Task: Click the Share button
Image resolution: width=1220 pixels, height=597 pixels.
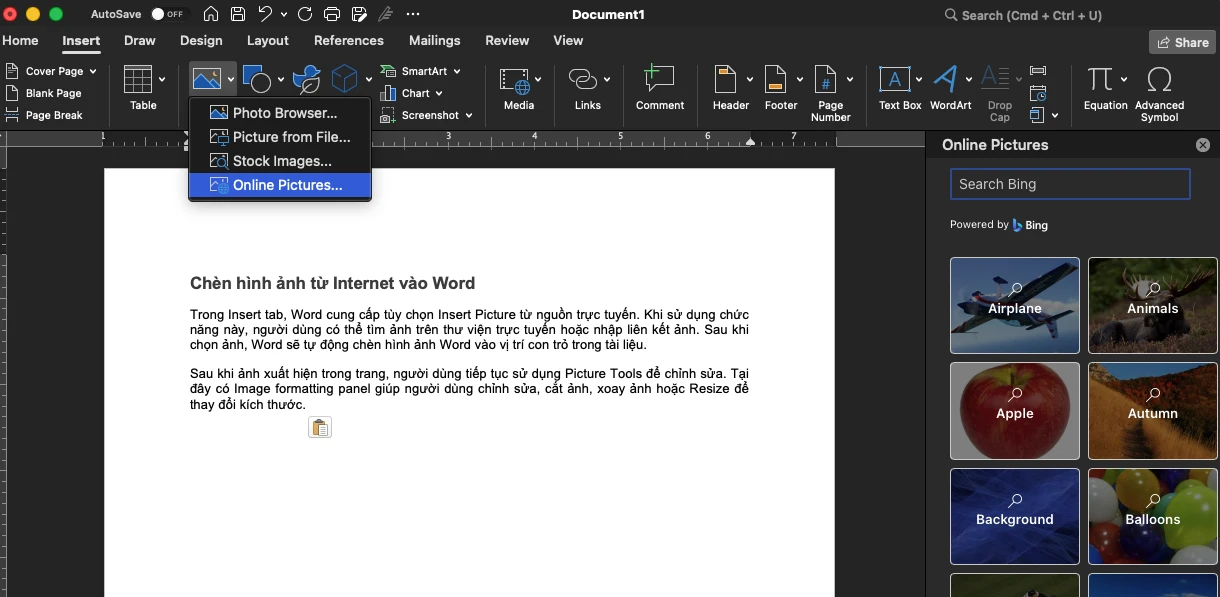Action: [1182, 42]
